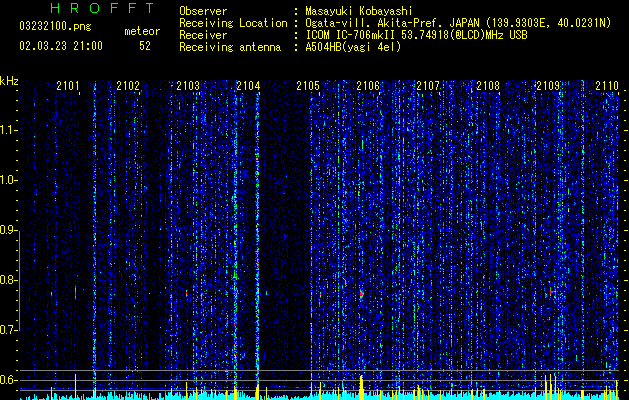Click the 'Receiver' field label
This screenshot has height=400, width=629.
(x=203, y=35)
